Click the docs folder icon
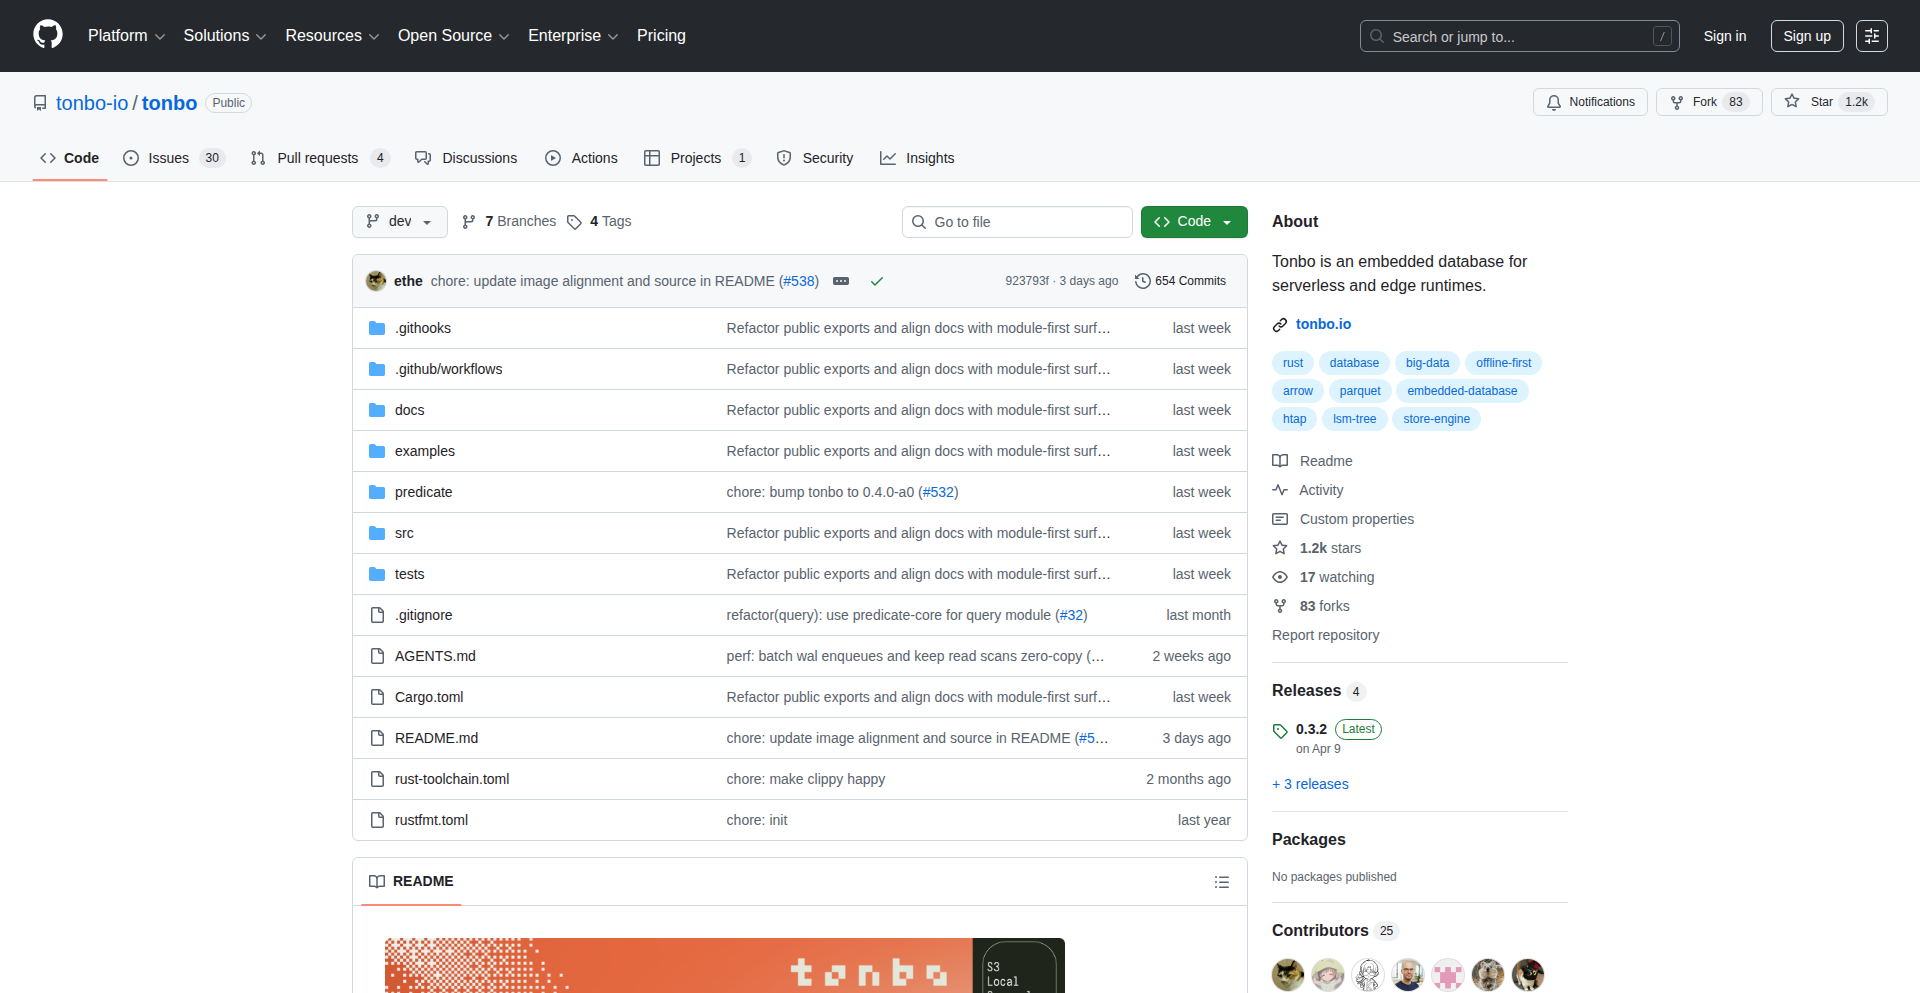Screen dimensions: 1920x993 pyautogui.click(x=377, y=410)
